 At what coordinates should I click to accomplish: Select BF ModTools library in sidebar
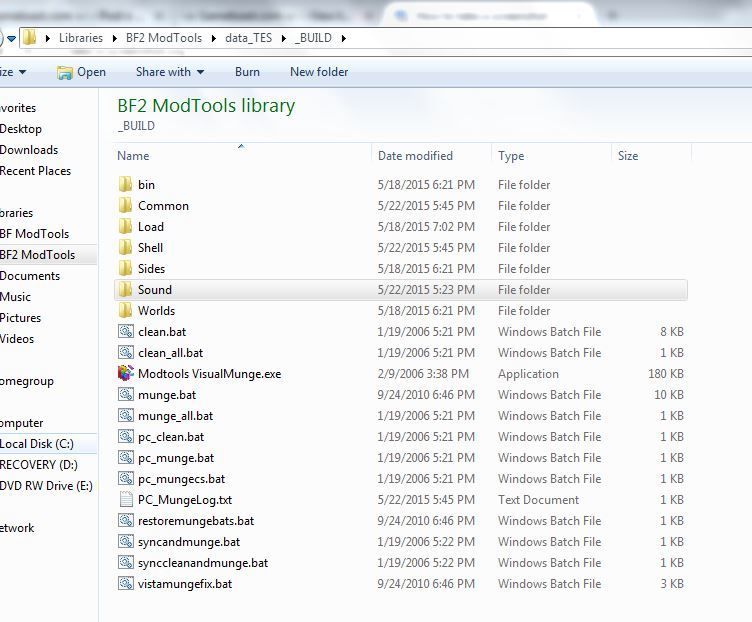[35, 234]
